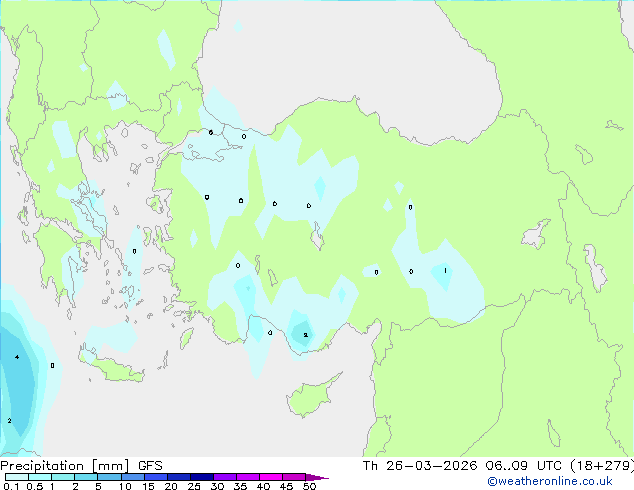Click the purple arrow above 50 mm
The image size is (634, 490).
click(317, 477)
